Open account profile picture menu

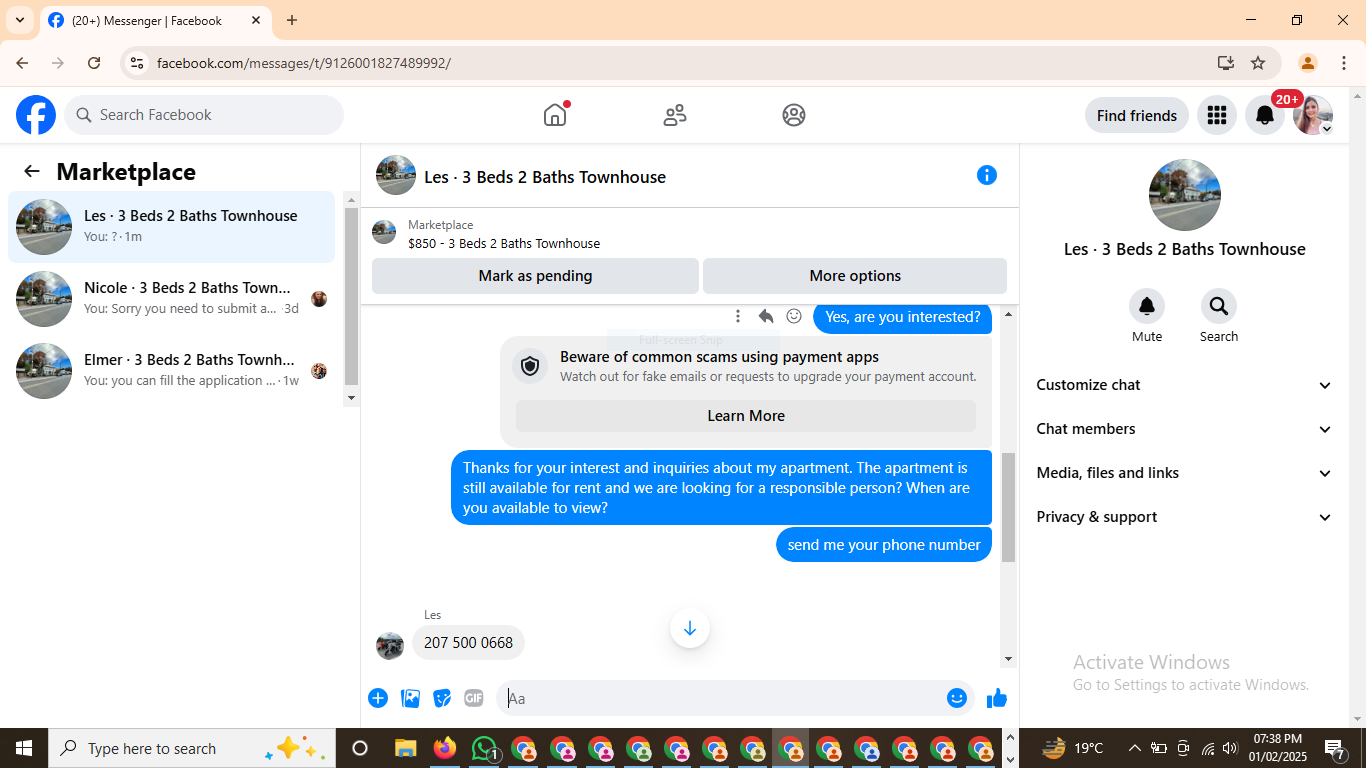pyautogui.click(x=1312, y=115)
